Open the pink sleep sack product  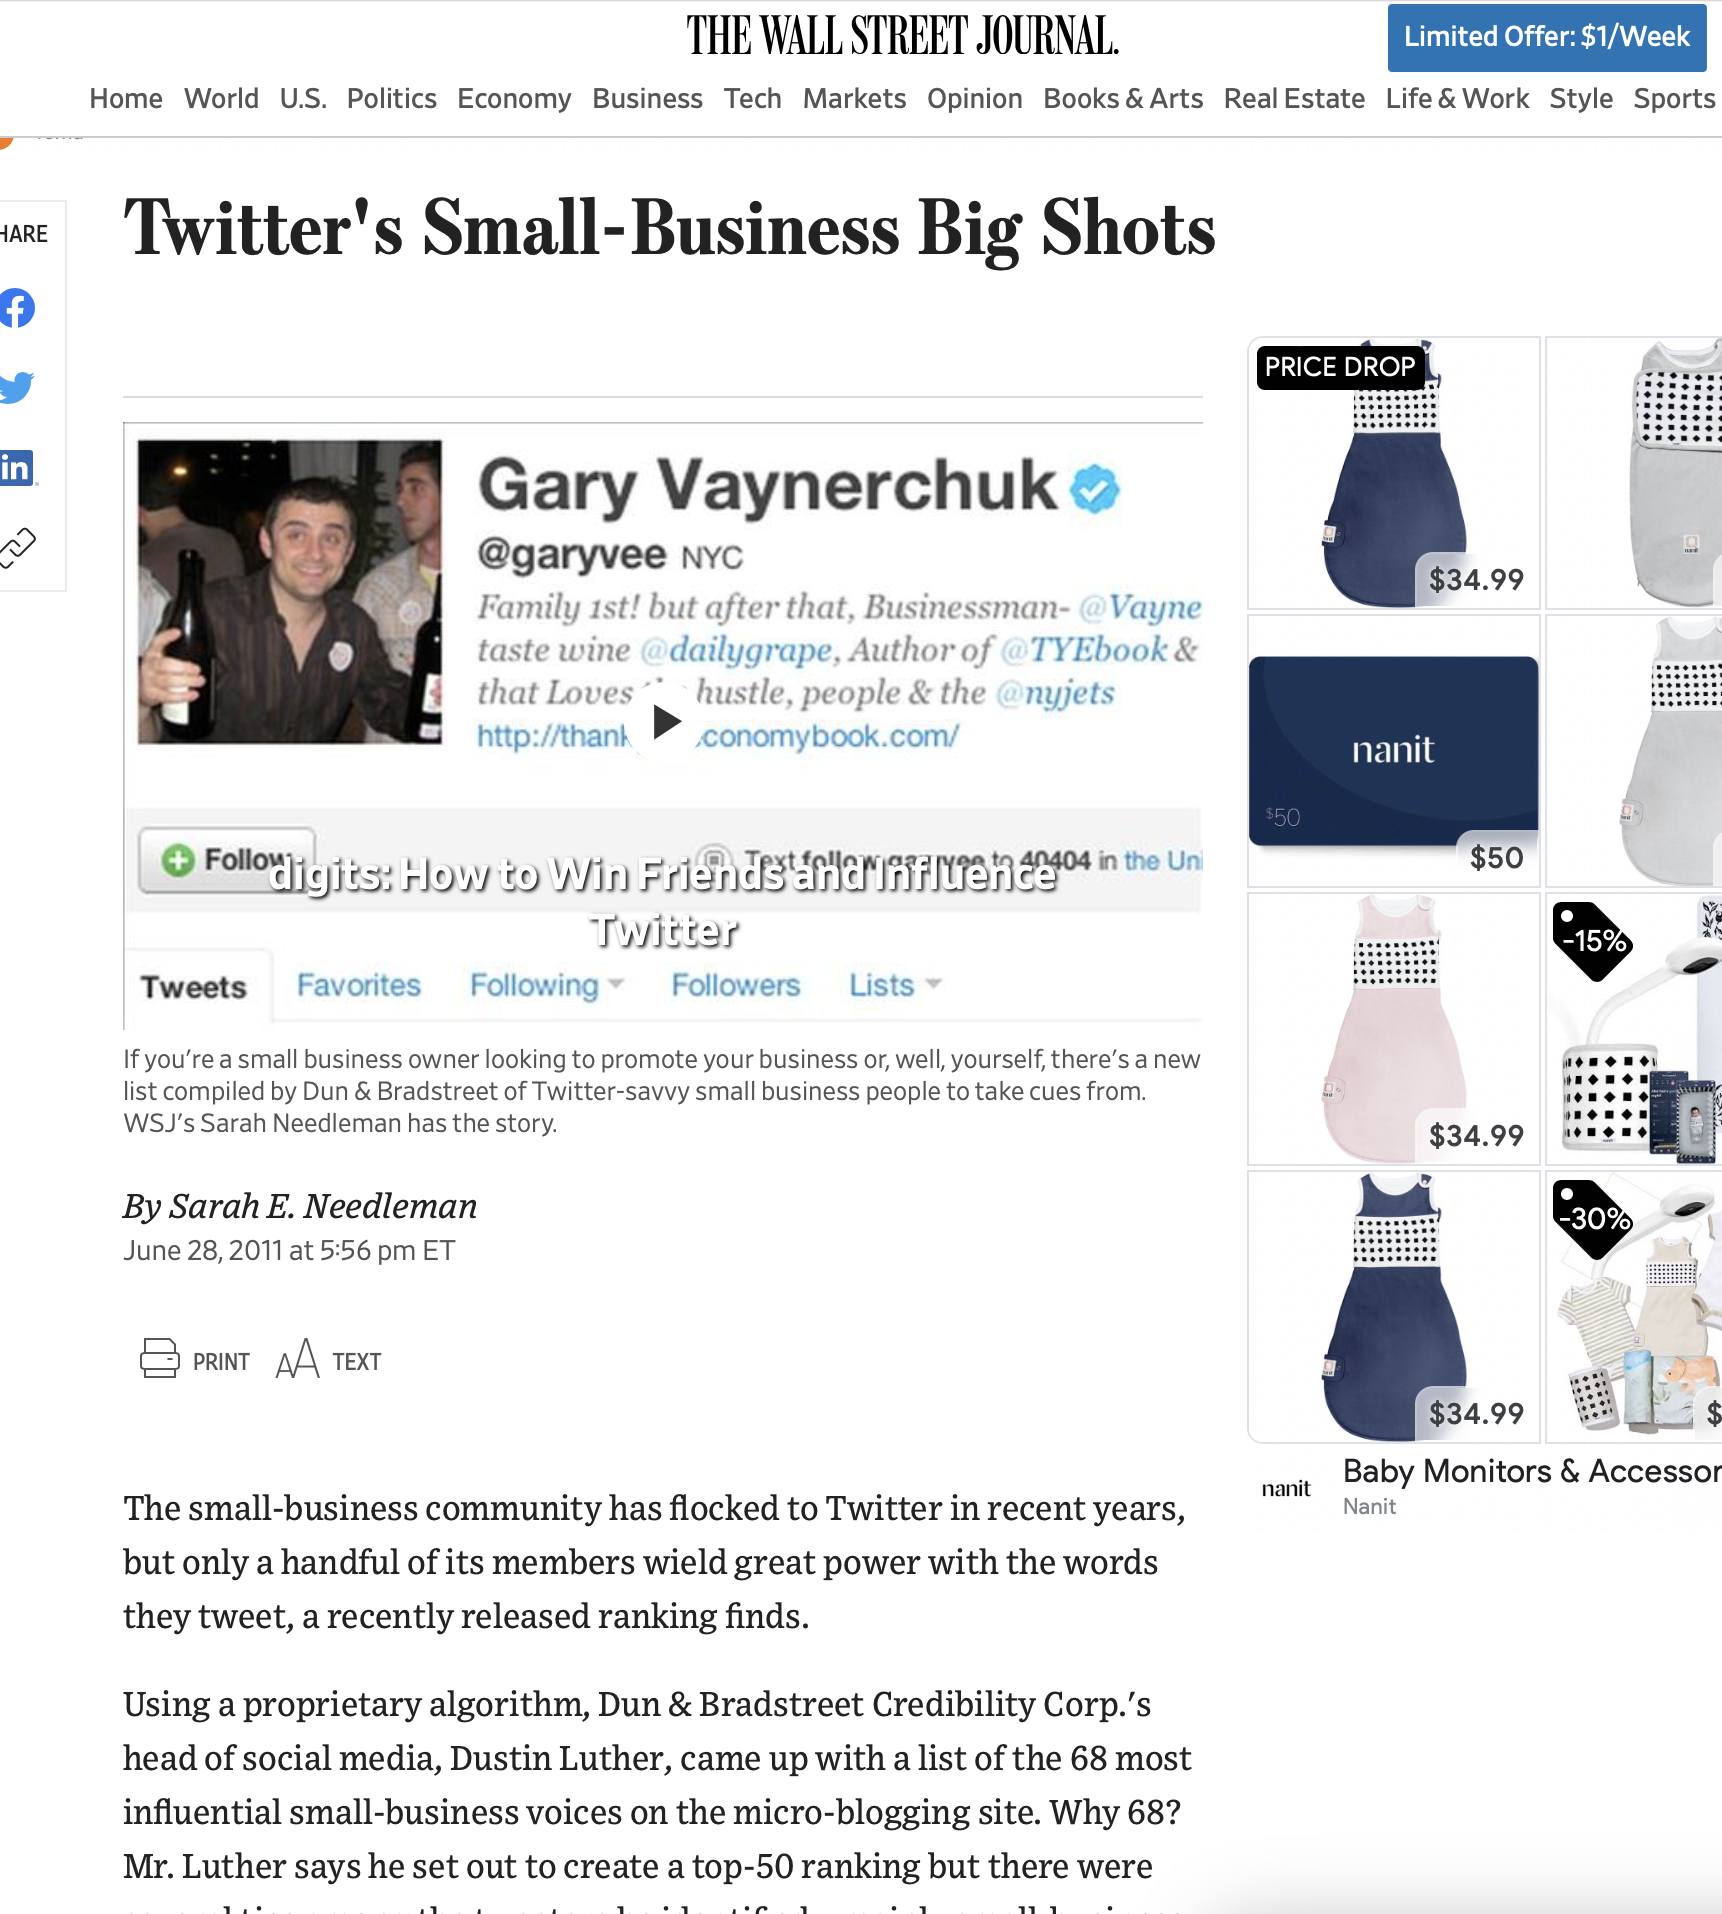1394,1030
